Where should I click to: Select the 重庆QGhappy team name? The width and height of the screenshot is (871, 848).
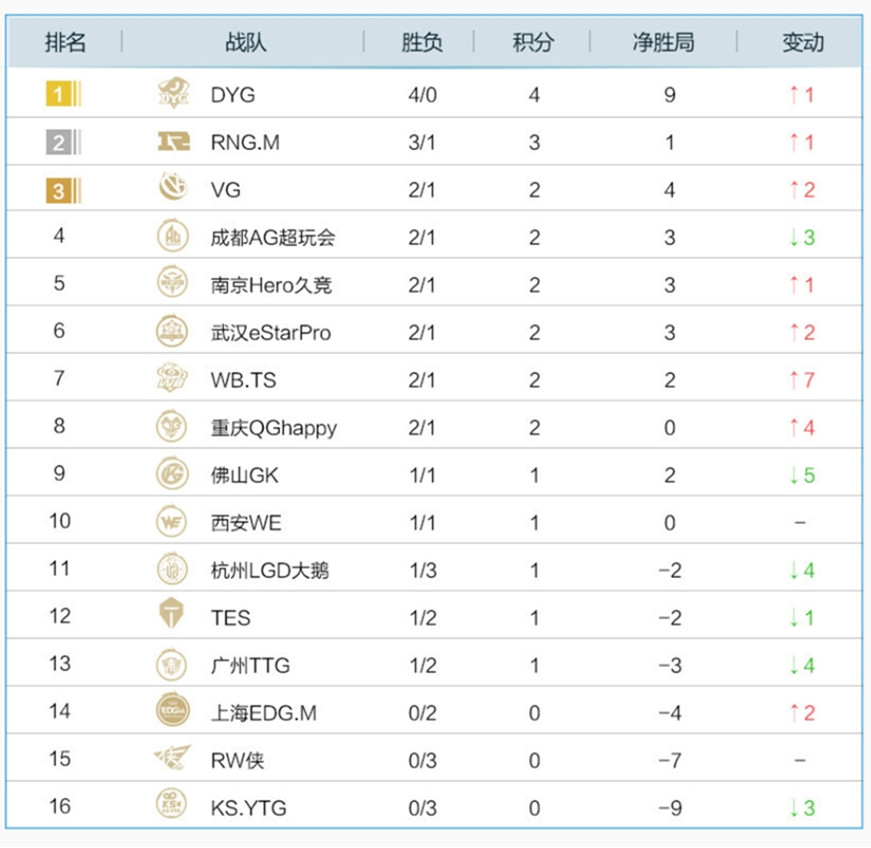(273, 428)
